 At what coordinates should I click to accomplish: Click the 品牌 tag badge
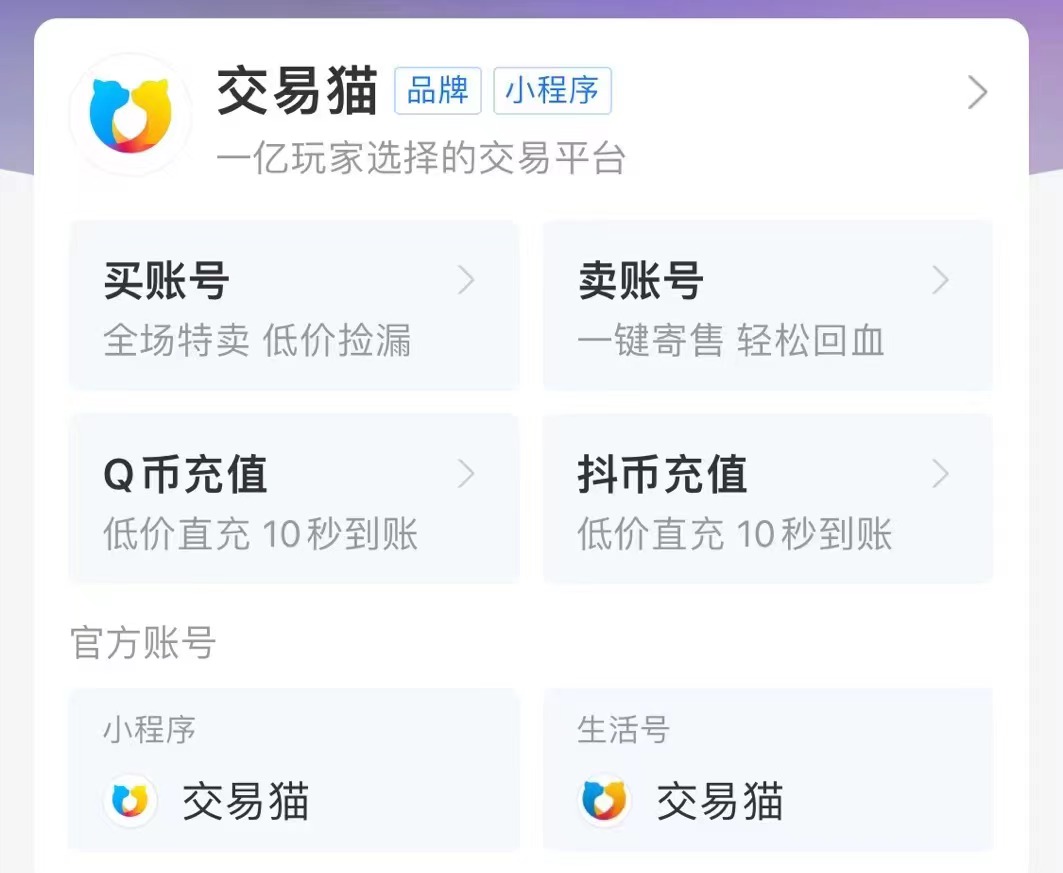[438, 91]
